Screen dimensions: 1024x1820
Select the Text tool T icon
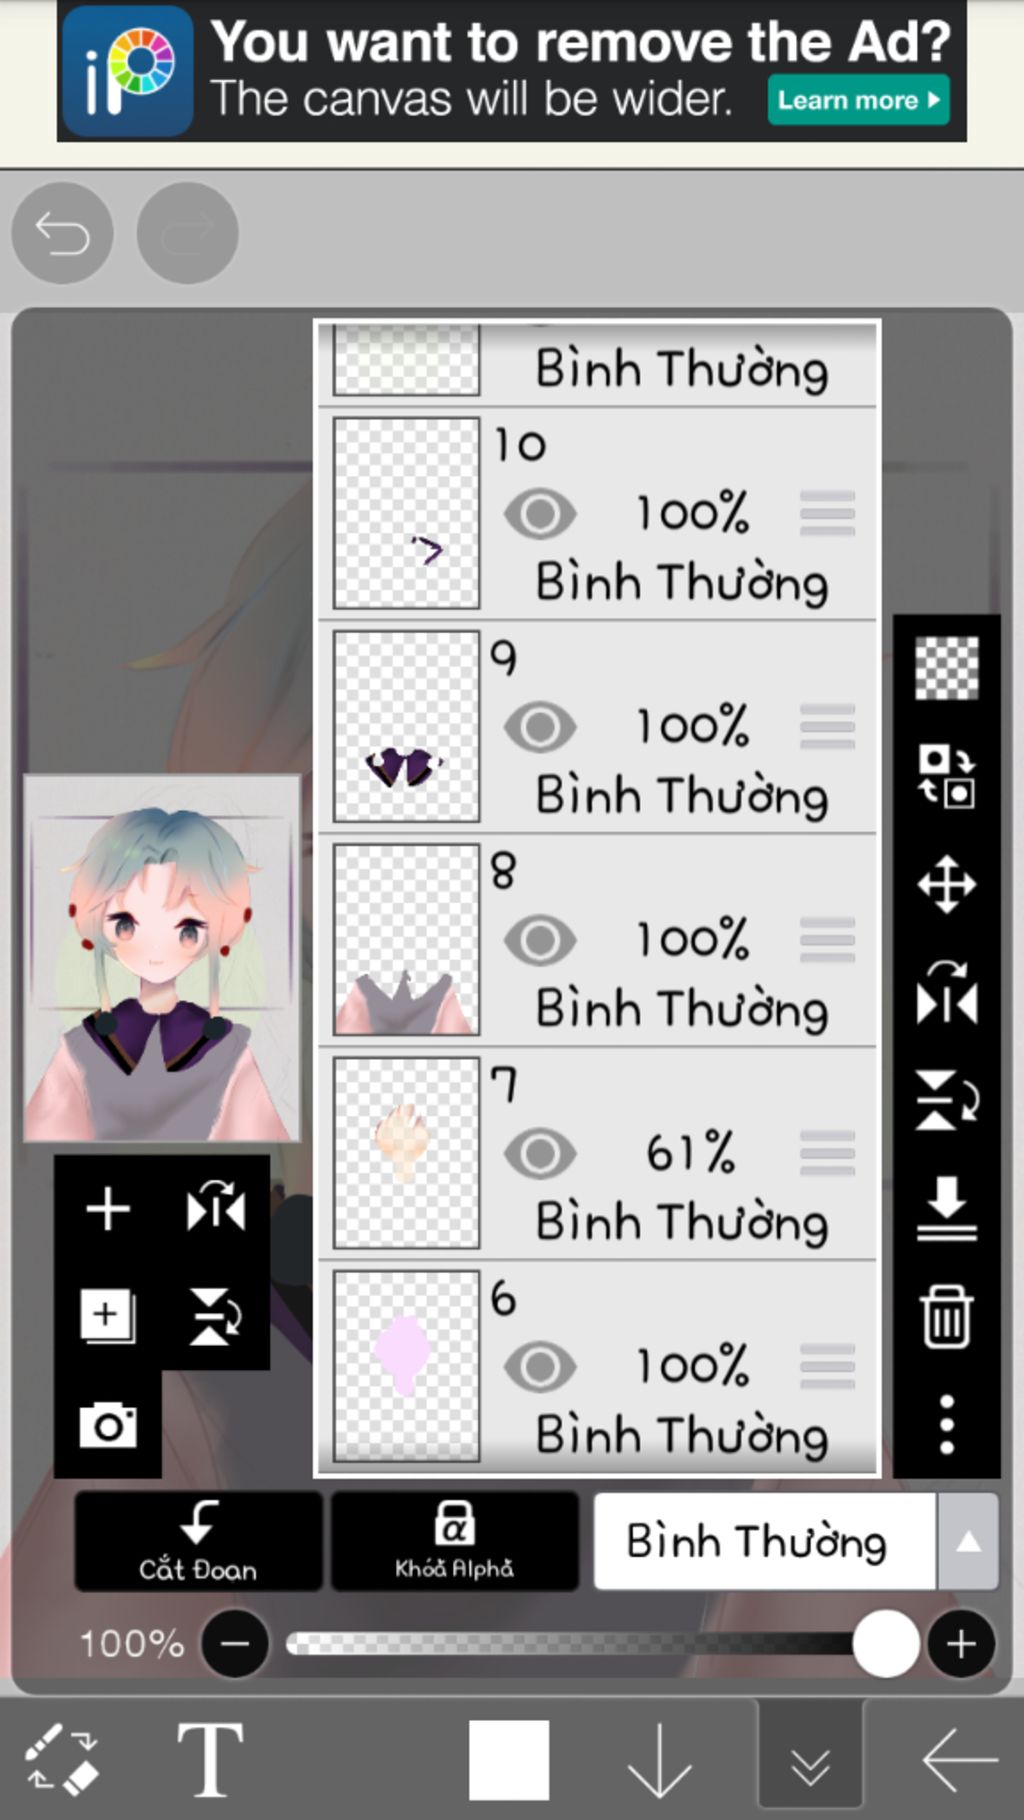coord(210,1760)
